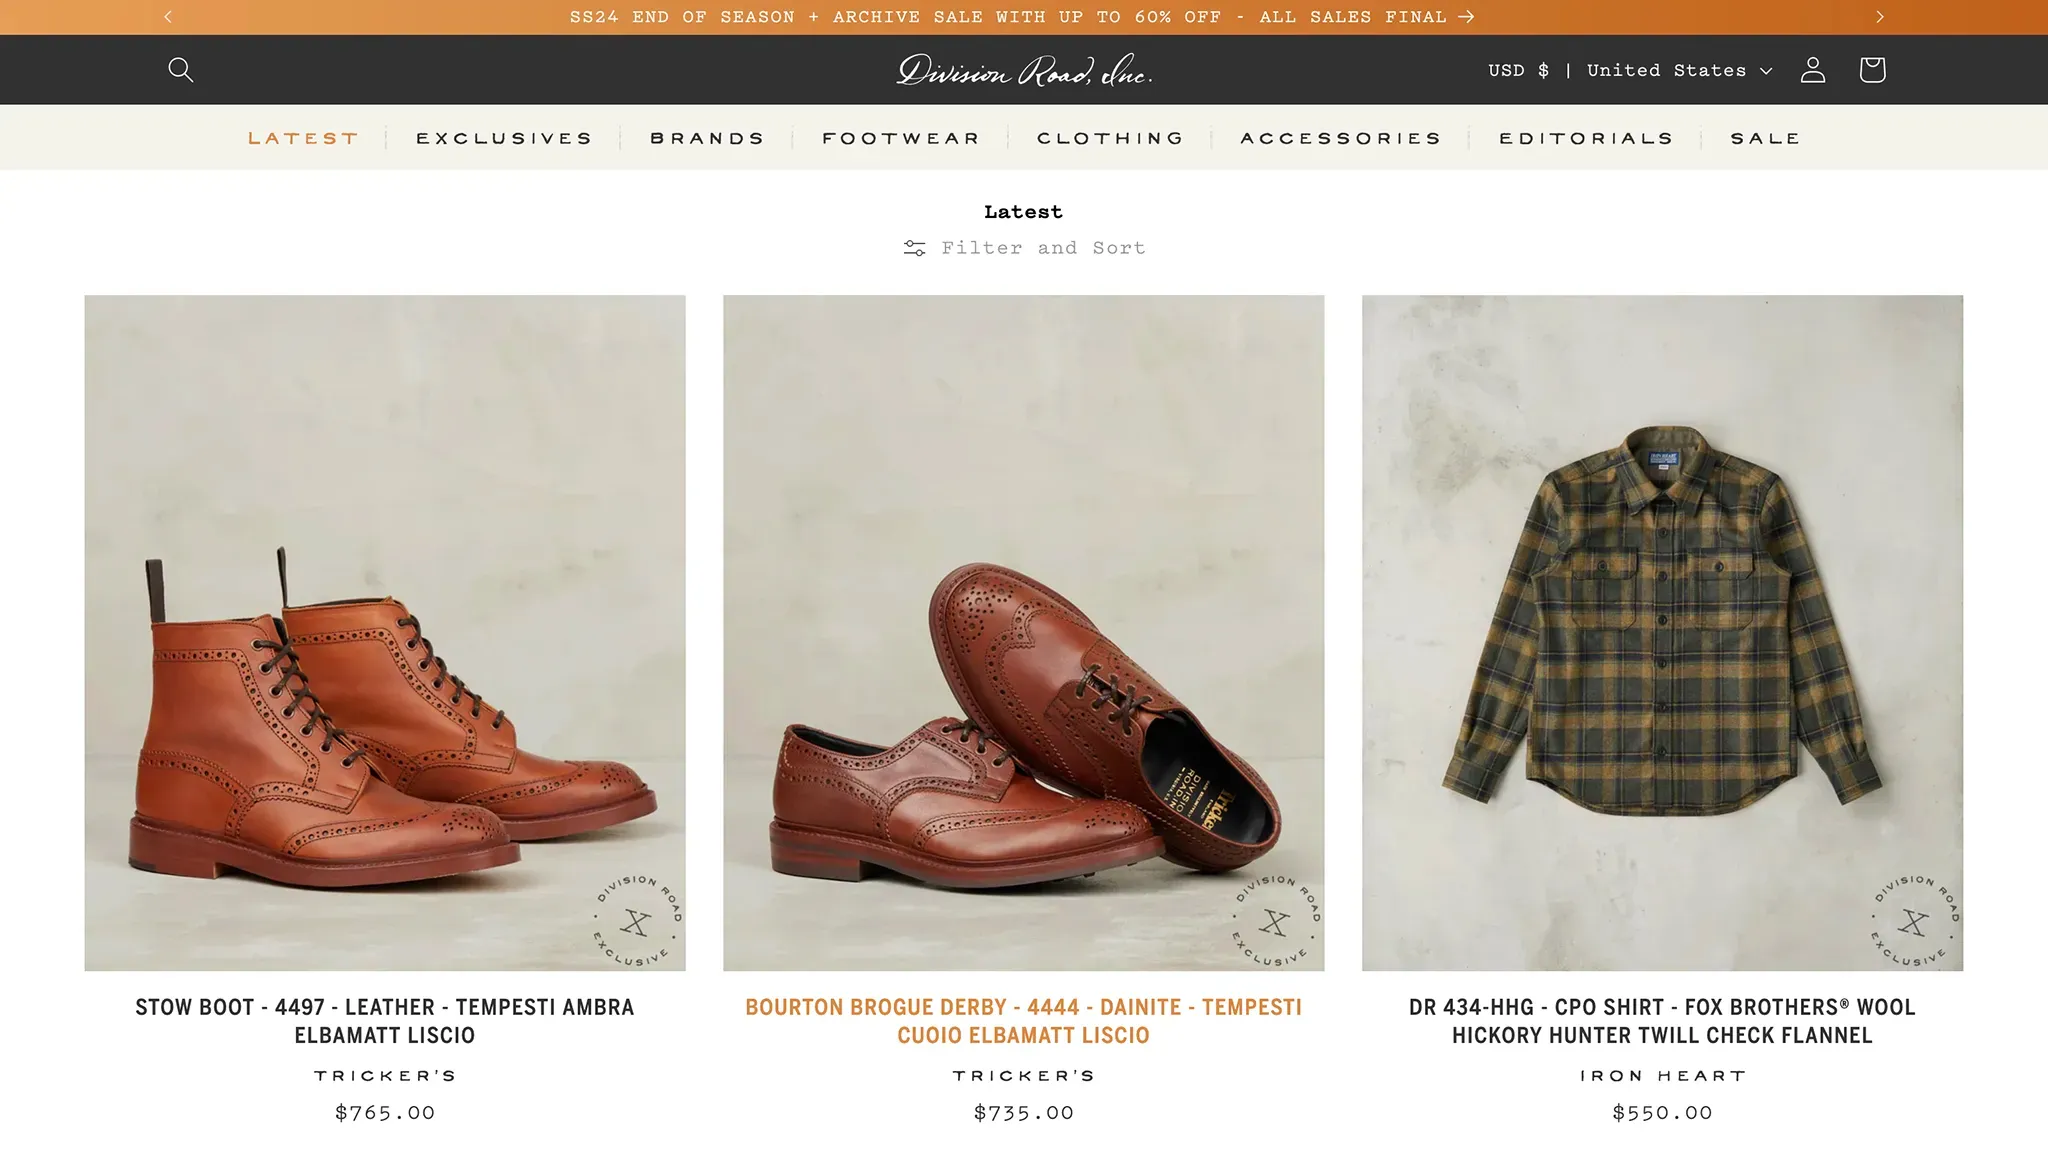
Task: Open the Footwear navigation menu
Action: pos(901,138)
